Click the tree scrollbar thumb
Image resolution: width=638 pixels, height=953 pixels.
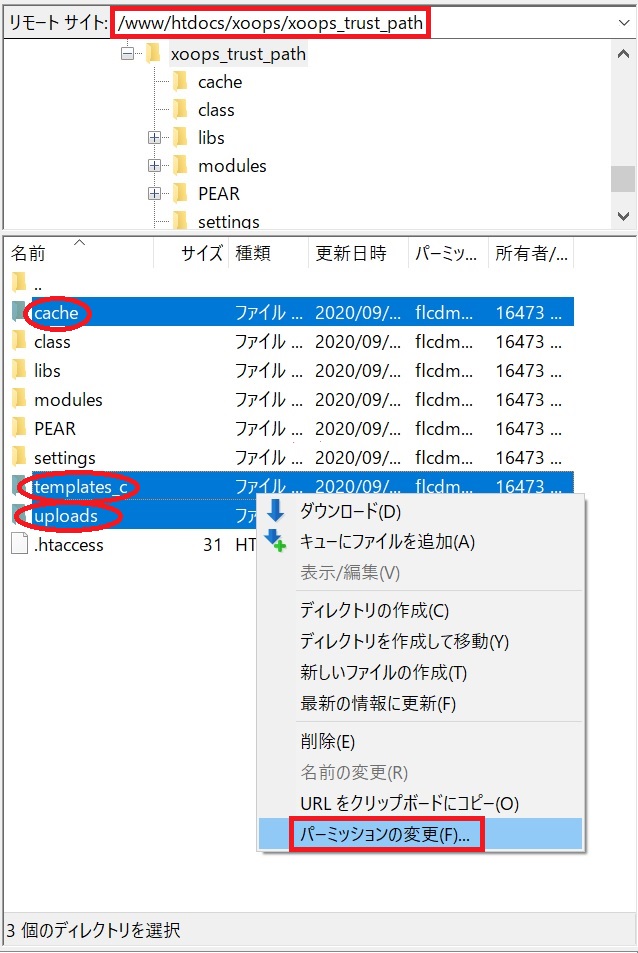coord(623,179)
